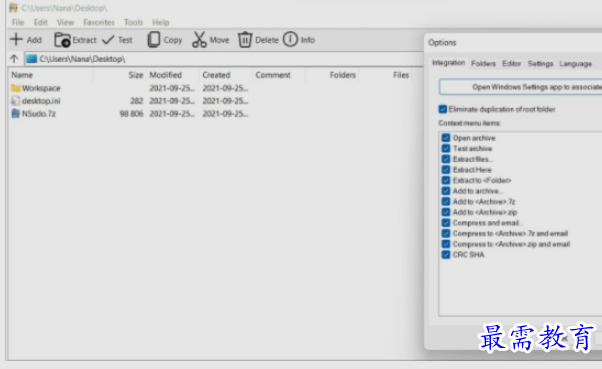Click the Copy toolbar icon
Screen dimensions: 602x369
(x=154, y=40)
